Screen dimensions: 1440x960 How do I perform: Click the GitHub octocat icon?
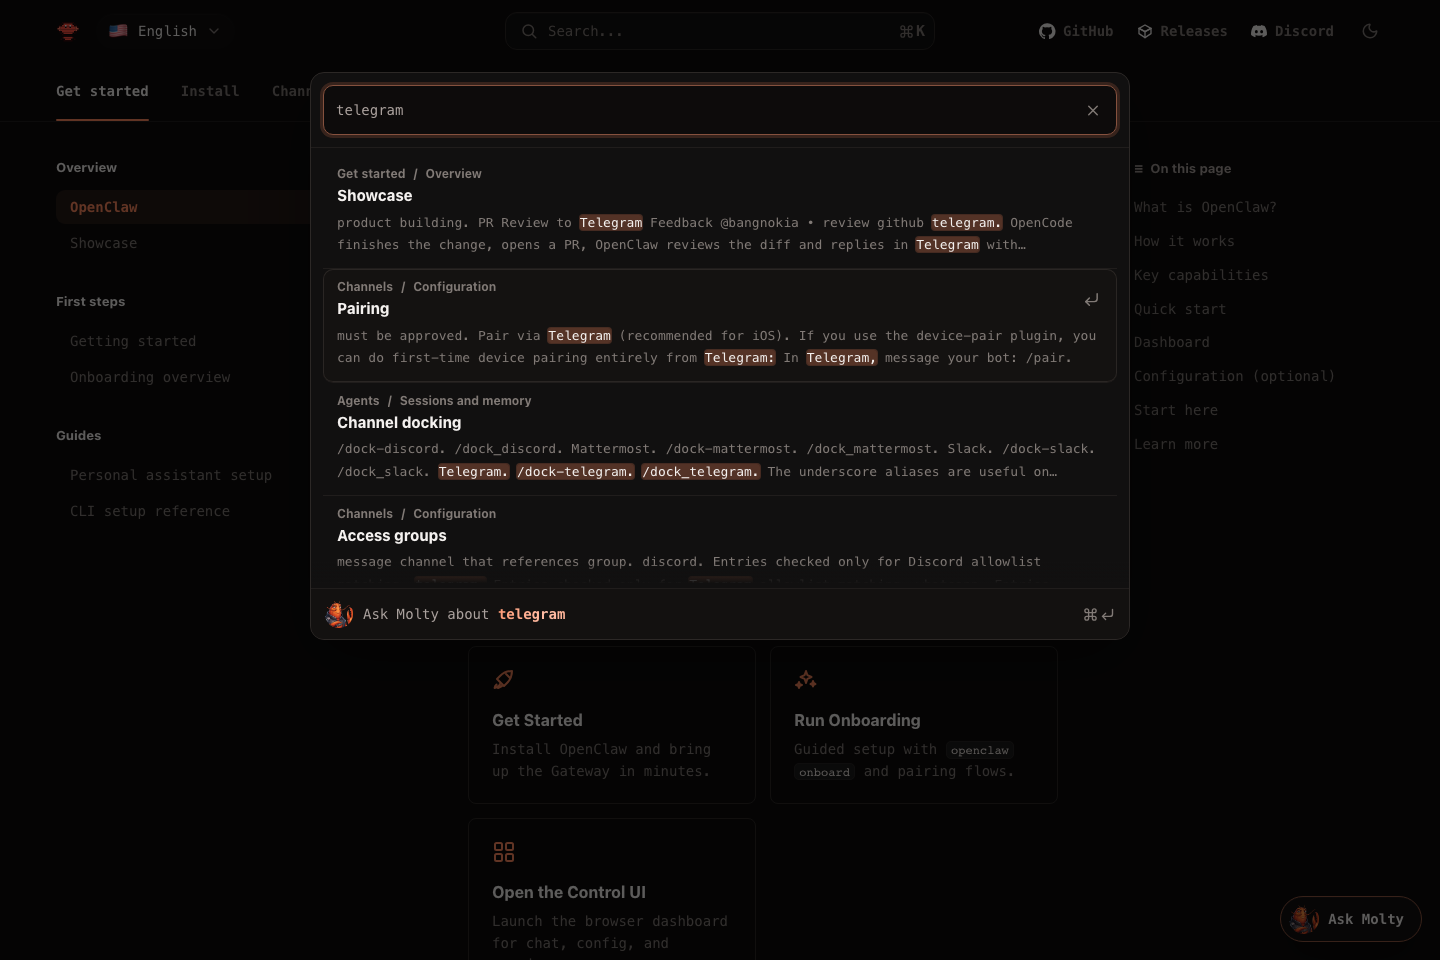point(1047,31)
